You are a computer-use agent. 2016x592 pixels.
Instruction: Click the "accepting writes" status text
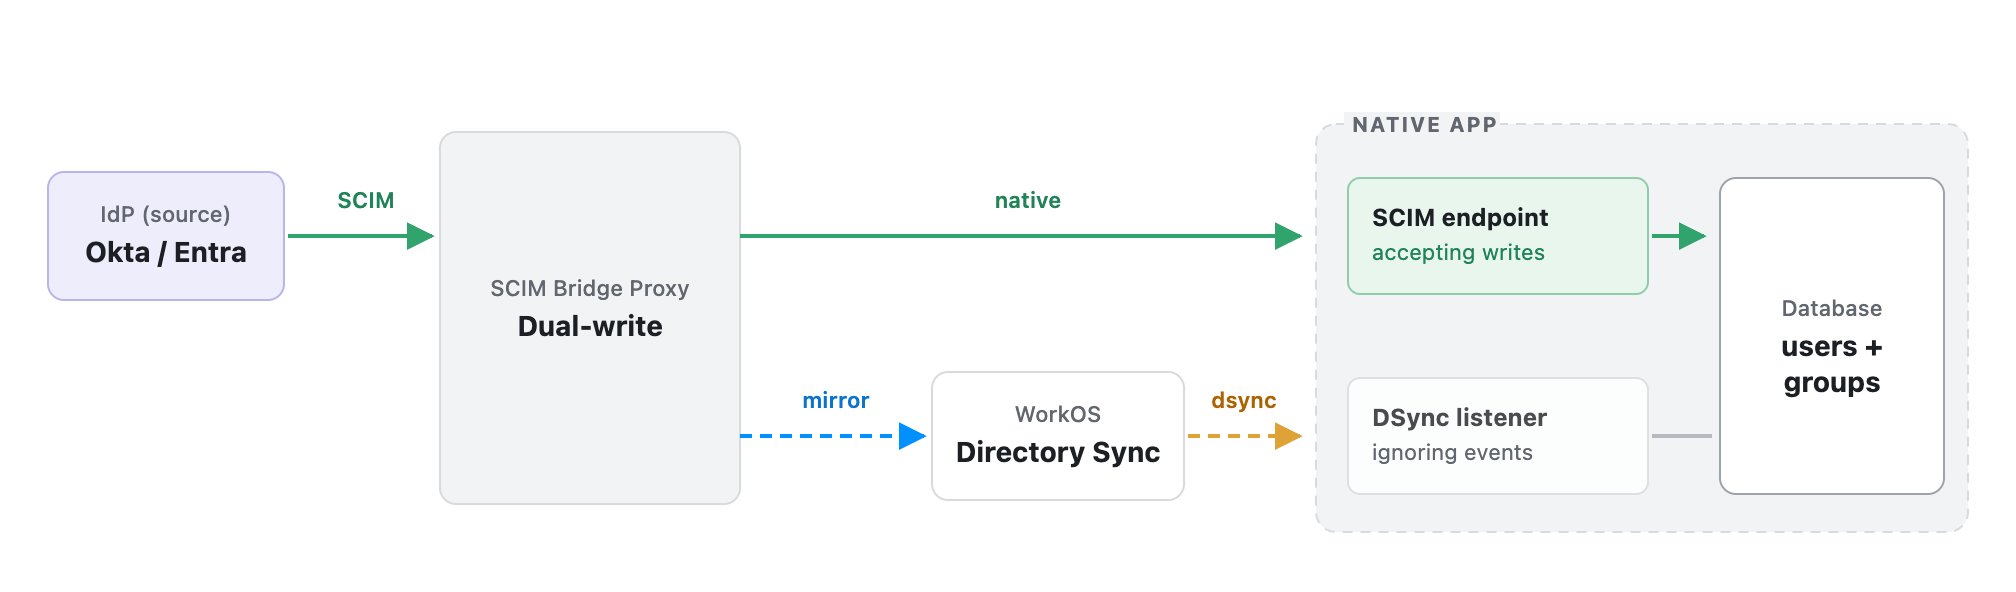[1458, 253]
